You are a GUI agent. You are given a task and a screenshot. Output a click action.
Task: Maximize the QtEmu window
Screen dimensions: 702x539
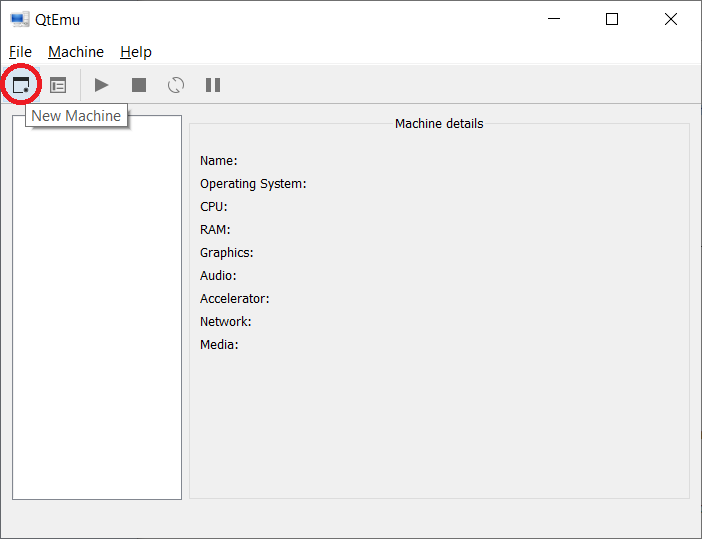(612, 19)
